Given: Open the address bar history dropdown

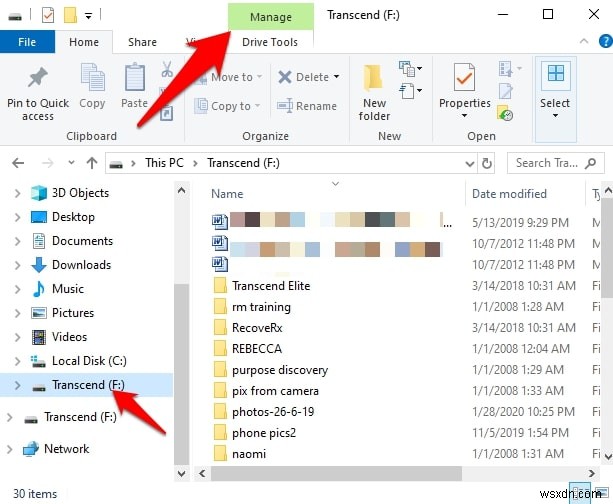Looking at the screenshot, I should pyautogui.click(x=470, y=163).
